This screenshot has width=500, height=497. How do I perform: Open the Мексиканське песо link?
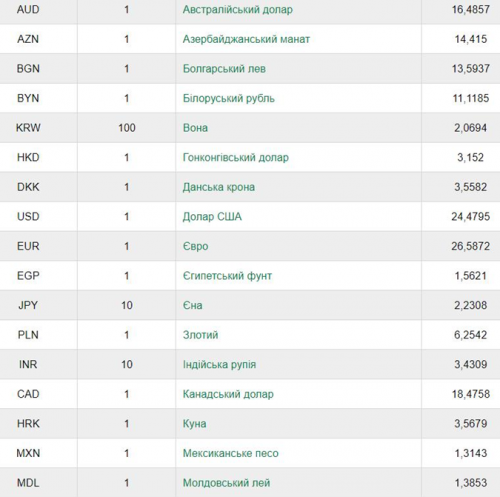coord(231,453)
